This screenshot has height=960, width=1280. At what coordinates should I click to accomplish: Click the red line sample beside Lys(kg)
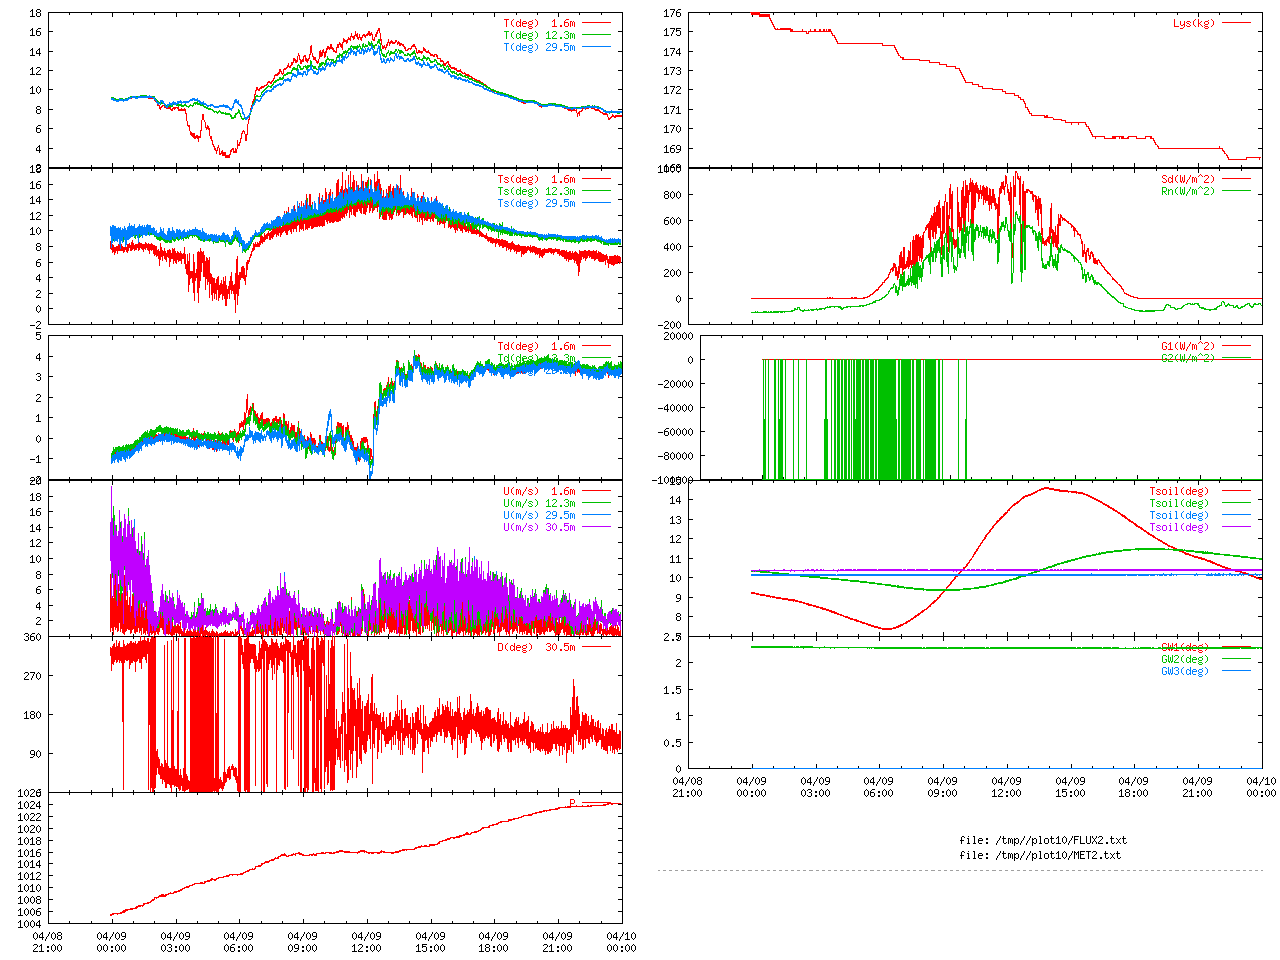pyautogui.click(x=1235, y=23)
